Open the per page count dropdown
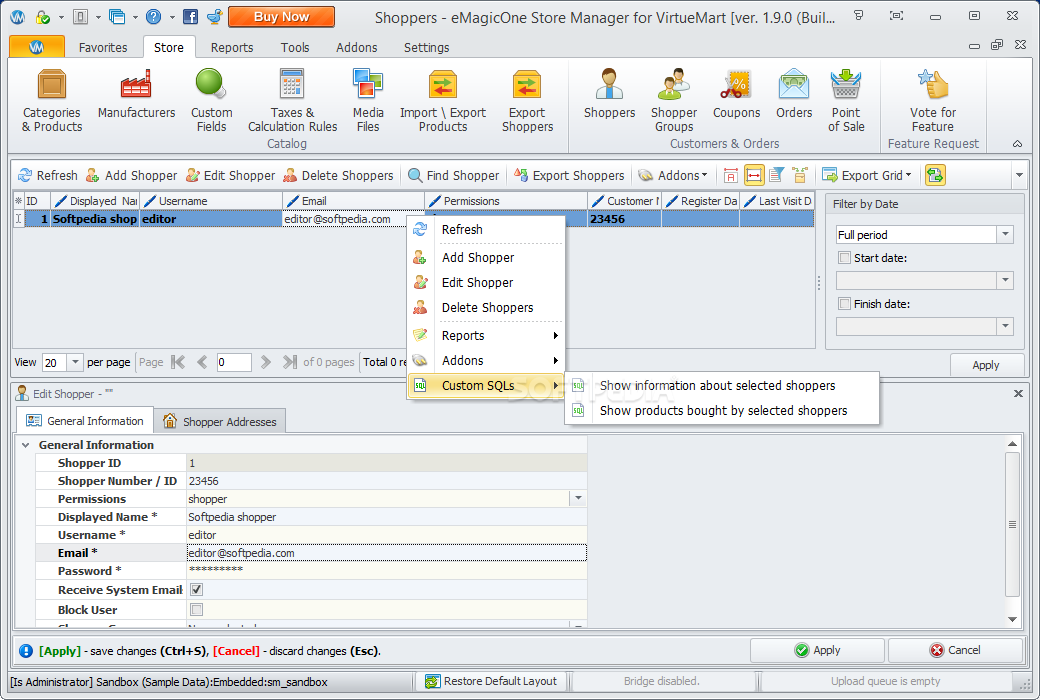 (75, 362)
